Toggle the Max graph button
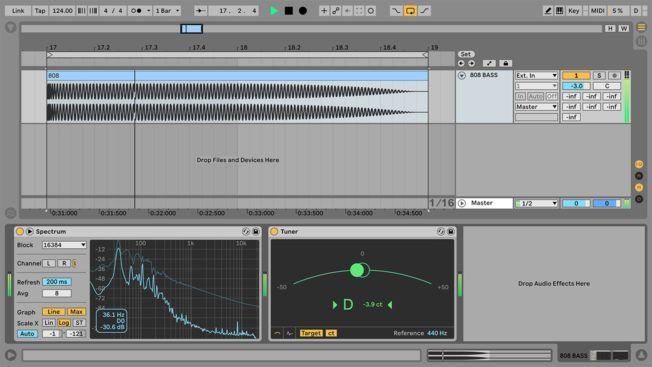The height and width of the screenshot is (367, 652). pyautogui.click(x=76, y=312)
